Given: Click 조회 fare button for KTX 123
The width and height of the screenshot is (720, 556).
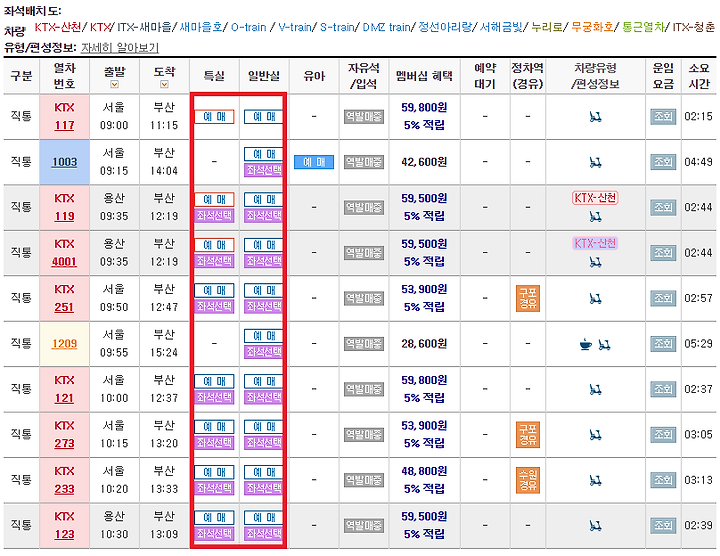Looking at the screenshot, I should pos(663,526).
